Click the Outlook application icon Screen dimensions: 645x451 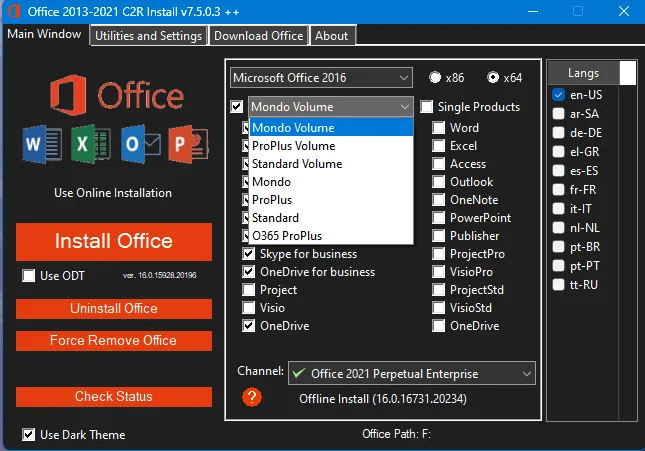click(x=141, y=144)
